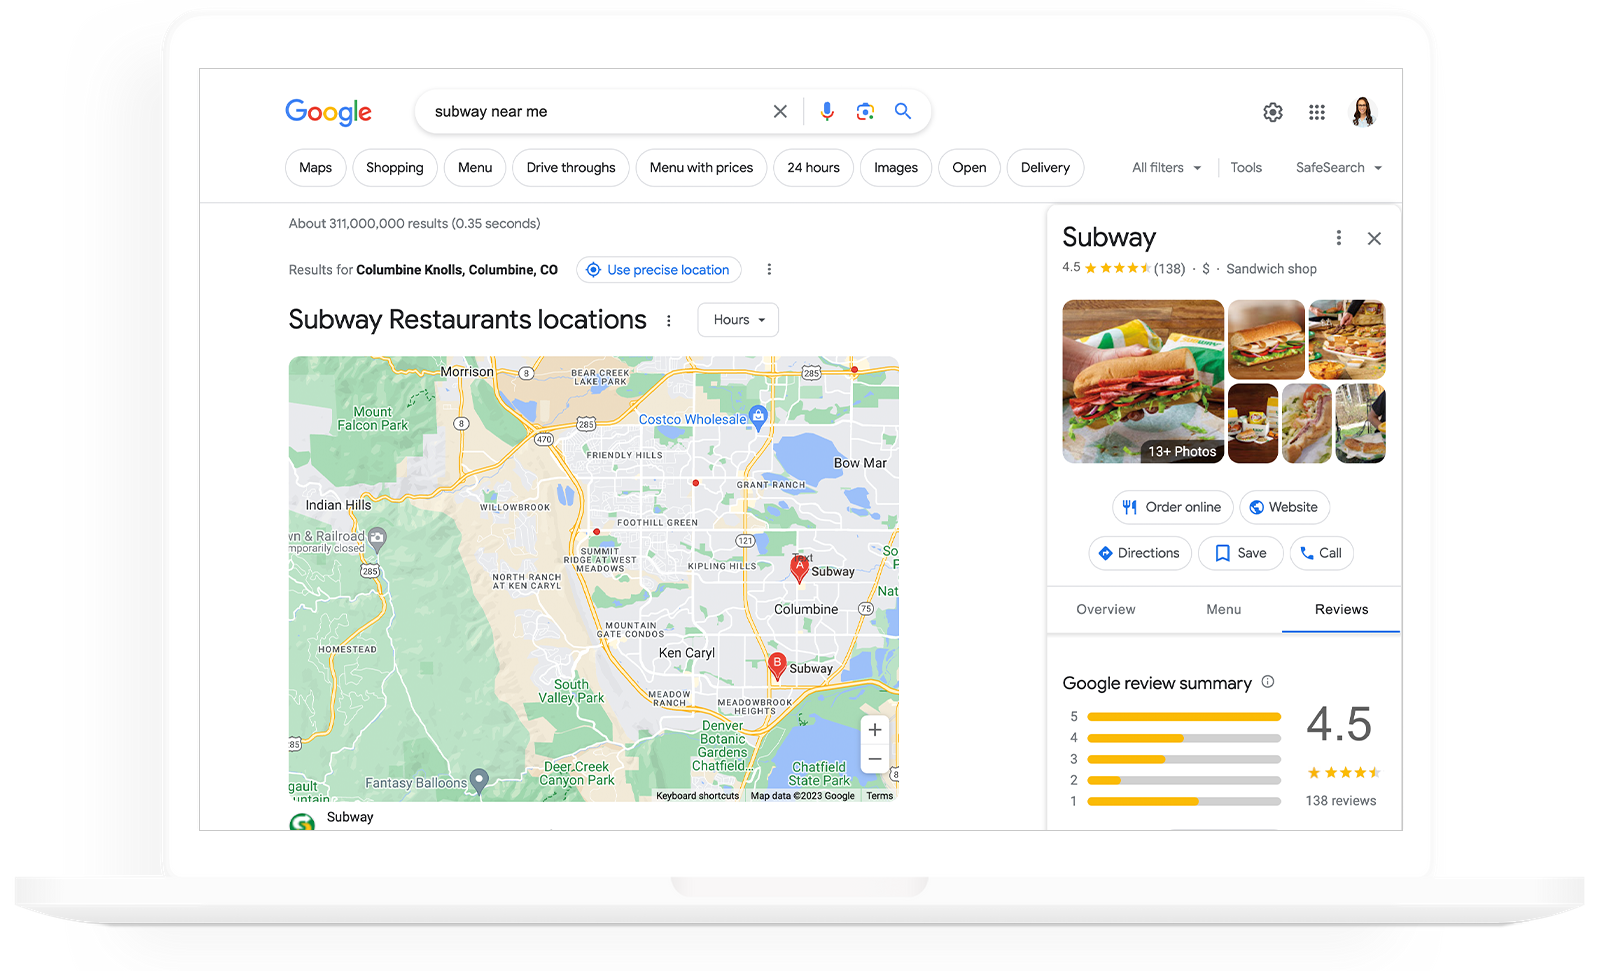1600x971 pixels.
Task: Activate voice search with the microphone icon
Action: pyautogui.click(x=827, y=111)
